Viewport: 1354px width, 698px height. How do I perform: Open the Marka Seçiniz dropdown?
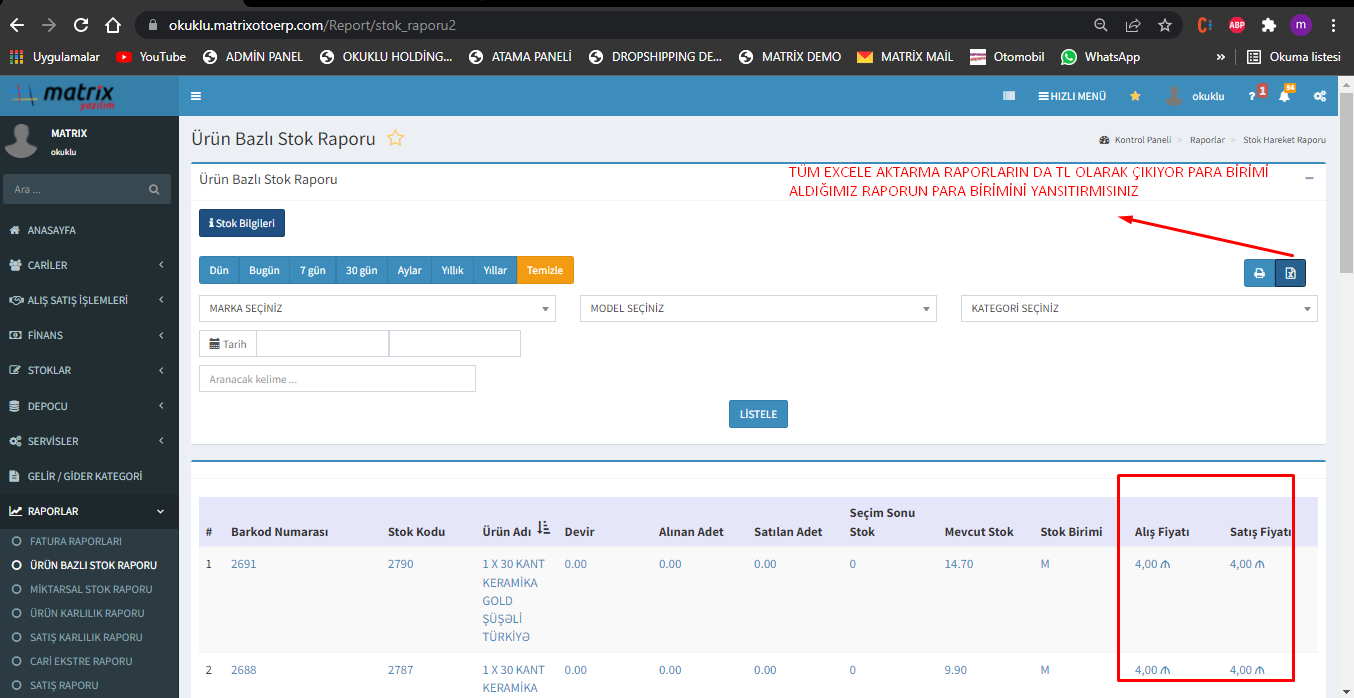(x=377, y=309)
